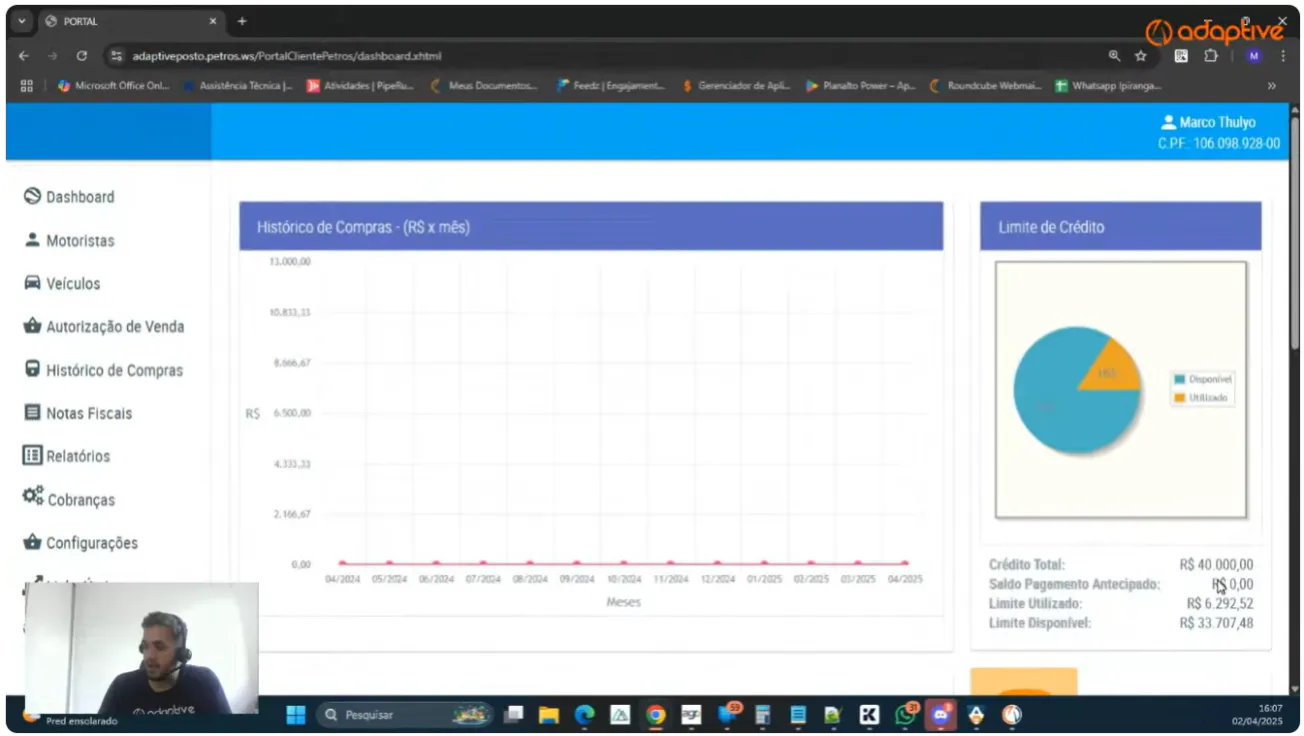Click the Histórico de Compras basket icon

(32, 369)
